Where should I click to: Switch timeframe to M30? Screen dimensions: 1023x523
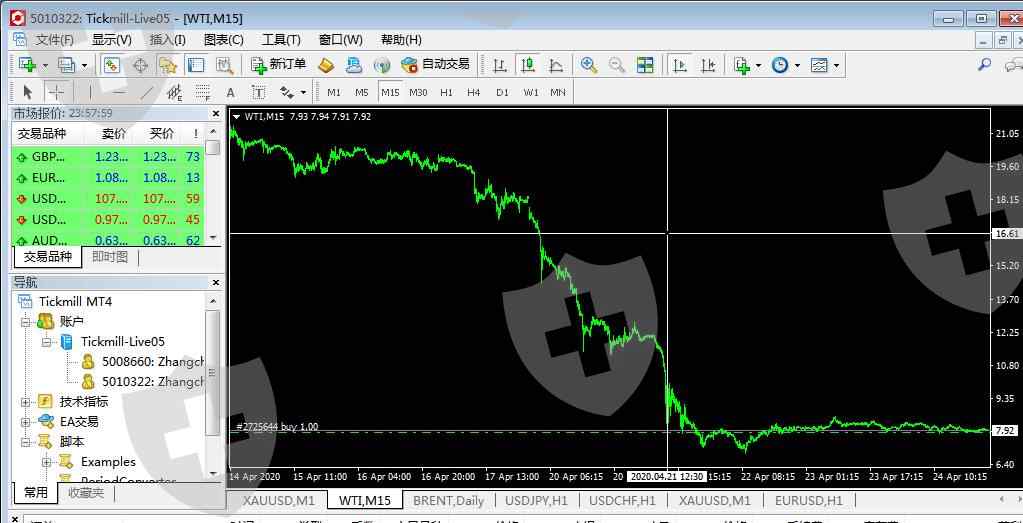tap(418, 92)
